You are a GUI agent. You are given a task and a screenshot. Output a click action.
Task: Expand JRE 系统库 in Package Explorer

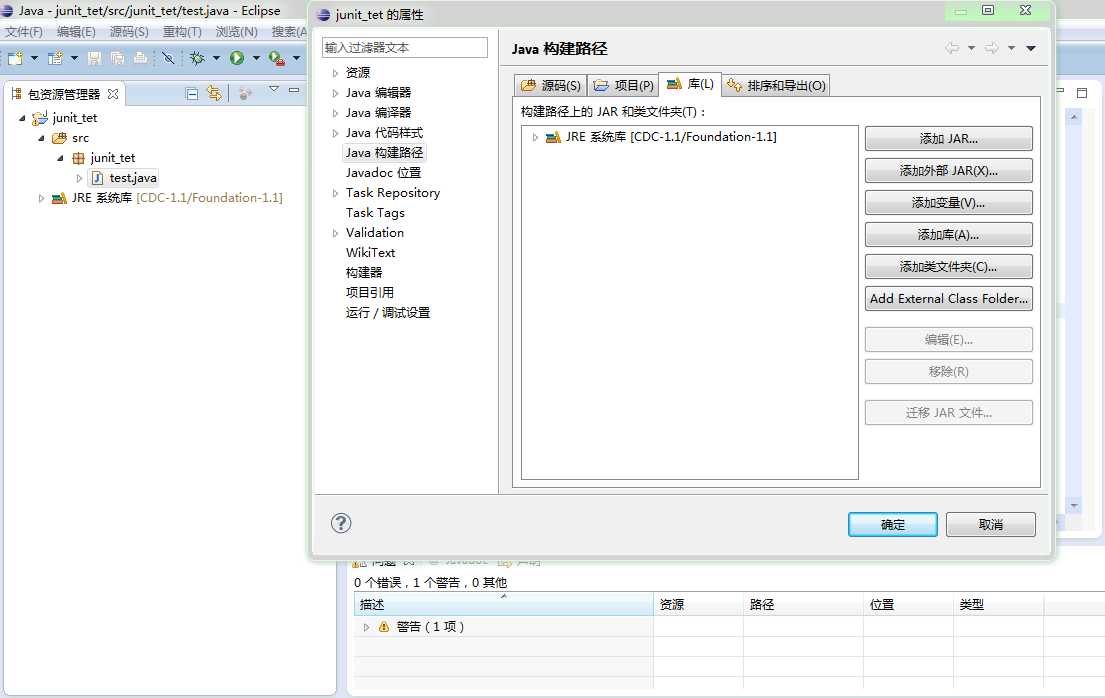(x=41, y=198)
